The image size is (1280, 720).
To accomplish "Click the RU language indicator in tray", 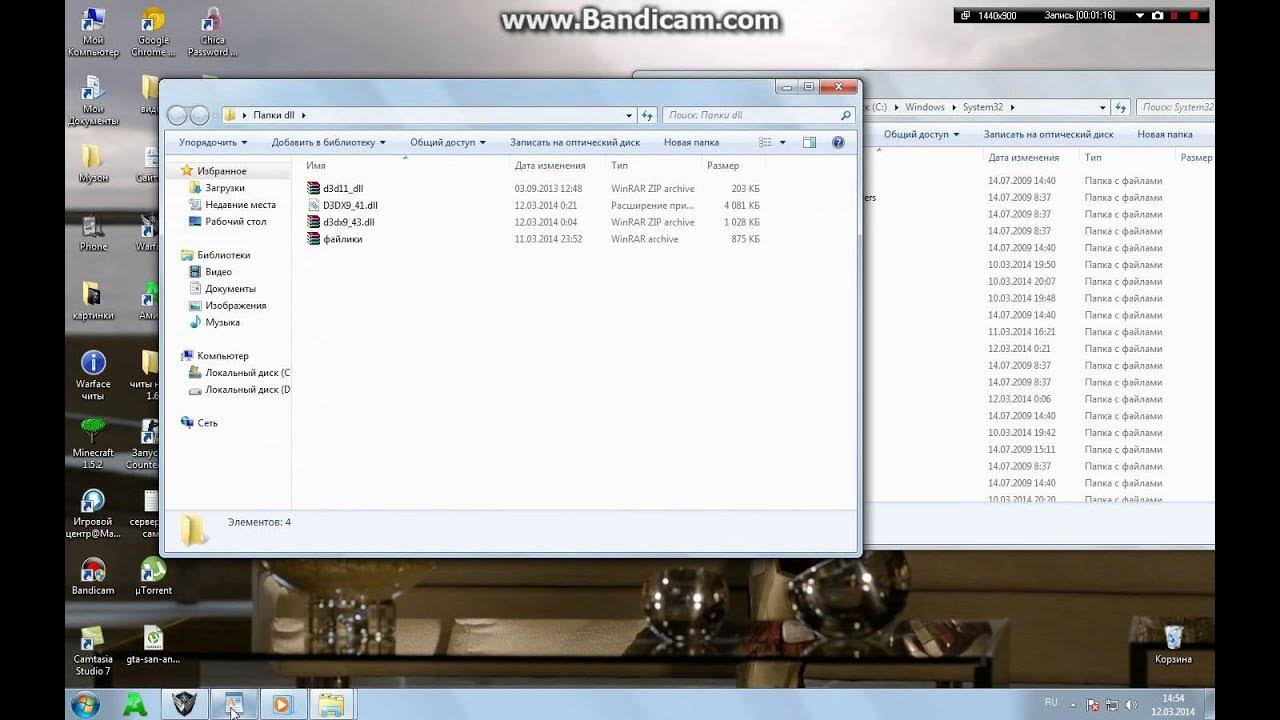I will pyautogui.click(x=1051, y=703).
